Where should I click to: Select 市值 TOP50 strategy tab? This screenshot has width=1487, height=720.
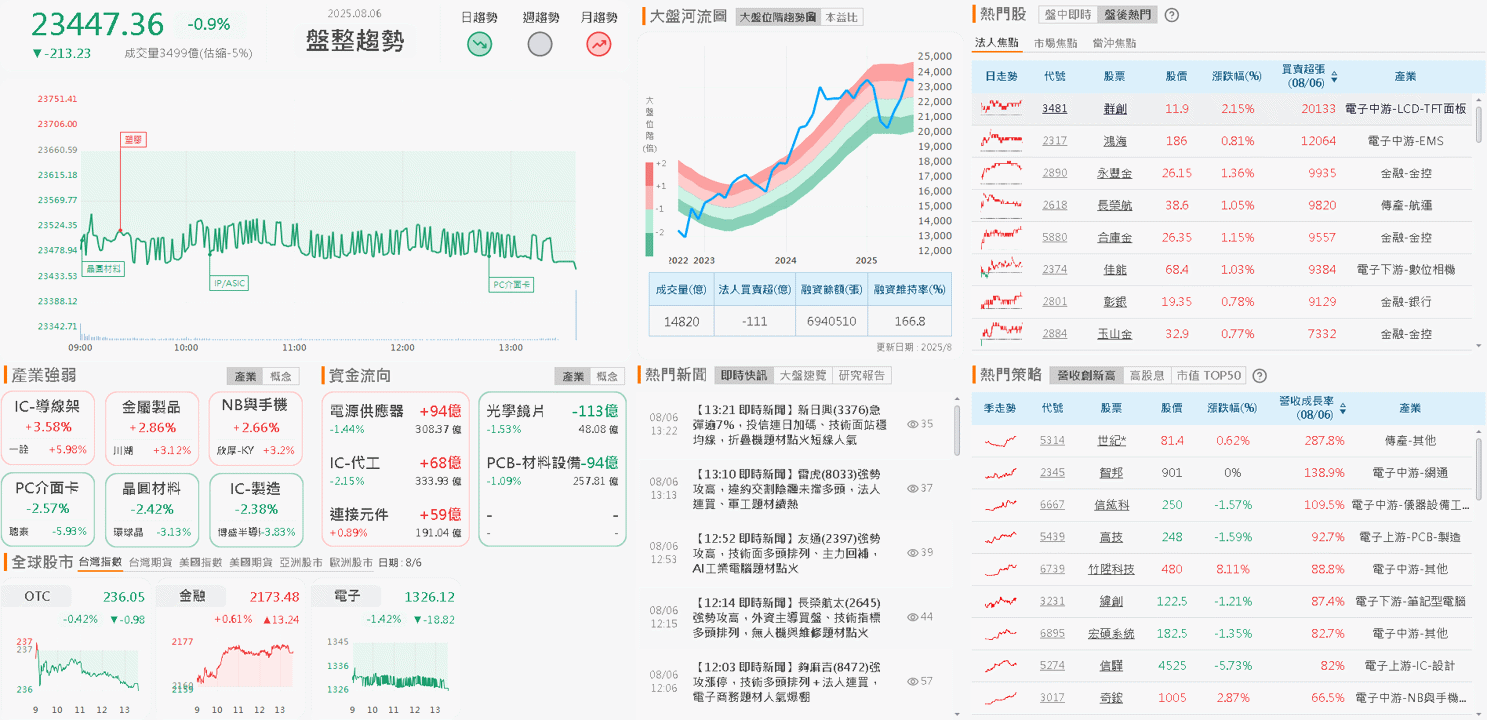click(1207, 376)
